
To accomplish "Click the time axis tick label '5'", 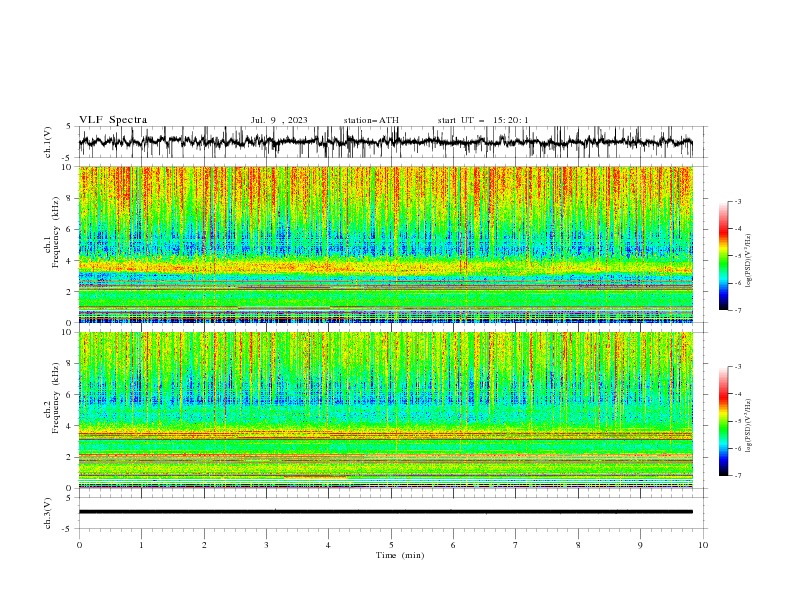I will pos(391,545).
